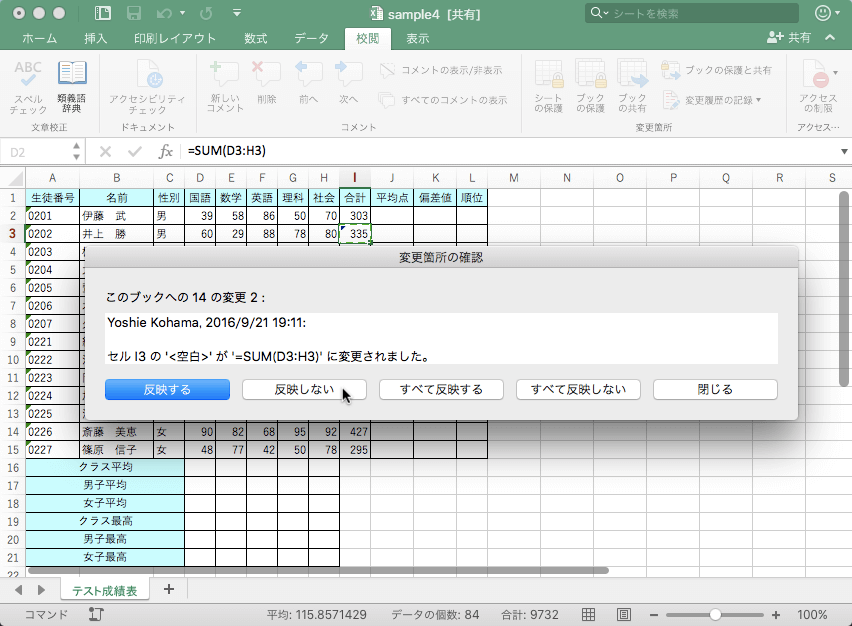This screenshot has width=852, height=626.
Task: Click the Select All corner triangle
Action: [15, 178]
